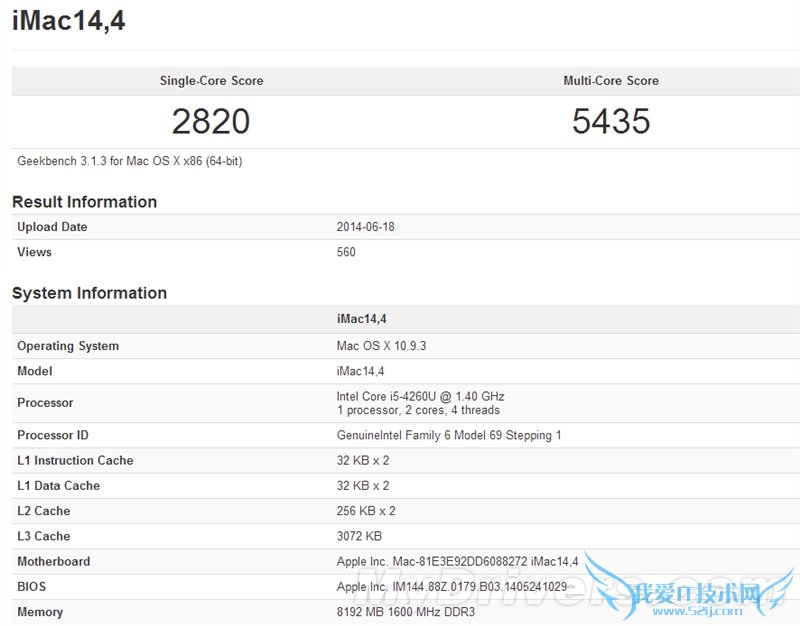Select the Views label
The height and width of the screenshot is (626, 800).
(34, 252)
